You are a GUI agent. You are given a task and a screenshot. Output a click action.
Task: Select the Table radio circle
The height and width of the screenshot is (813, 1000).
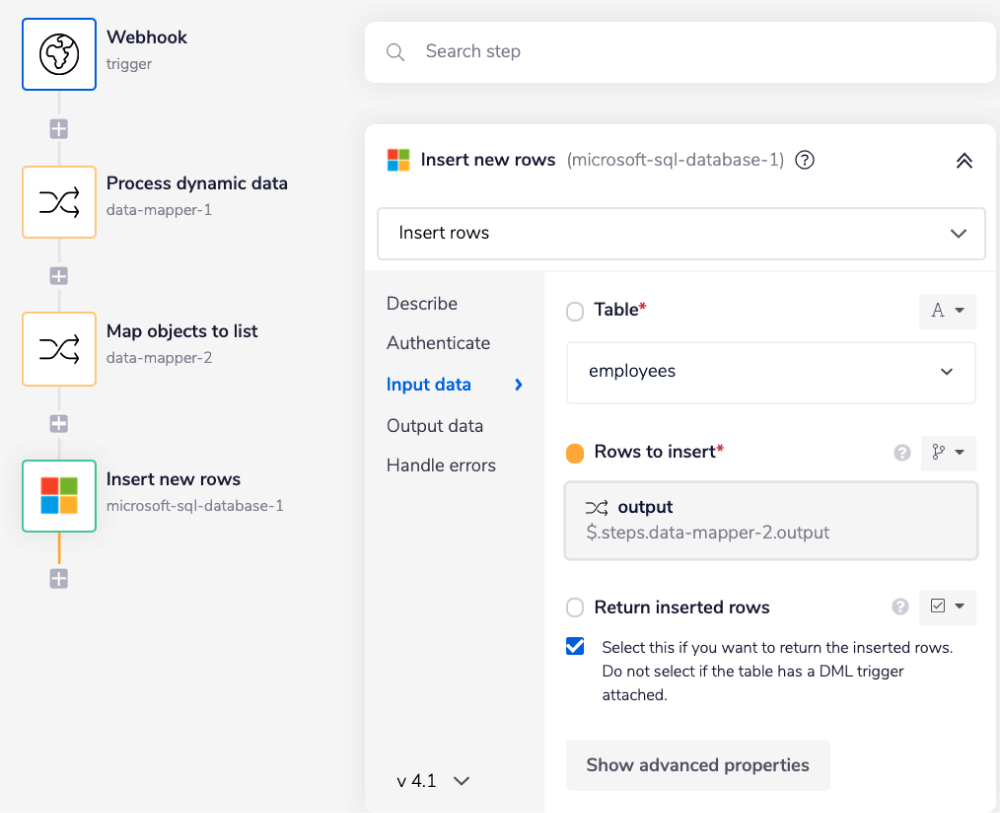pos(575,311)
